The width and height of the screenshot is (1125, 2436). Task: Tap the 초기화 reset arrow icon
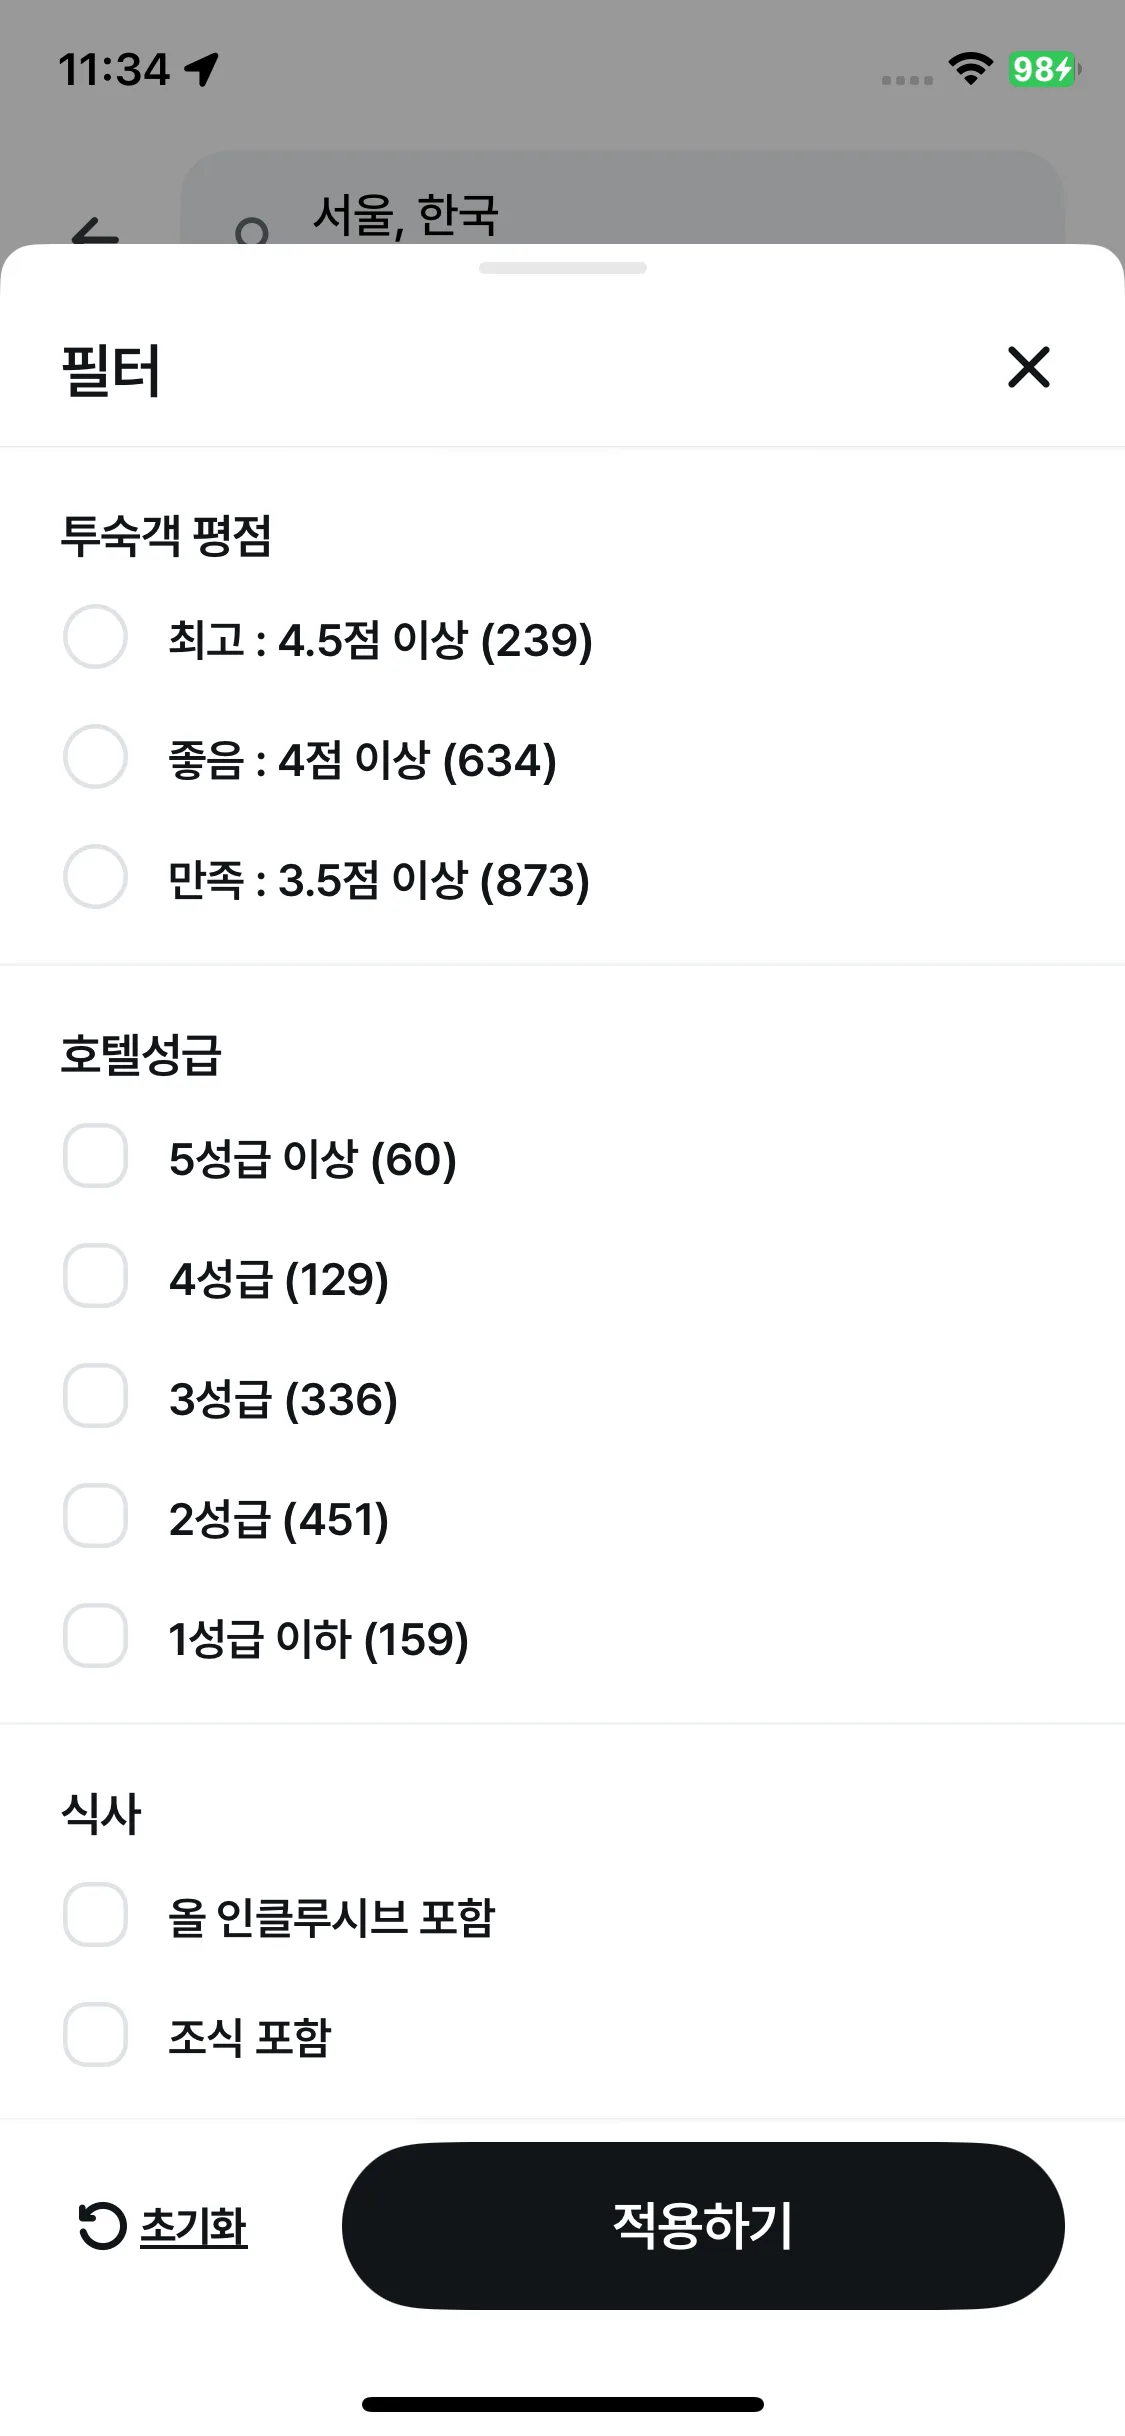pyautogui.click(x=102, y=2226)
